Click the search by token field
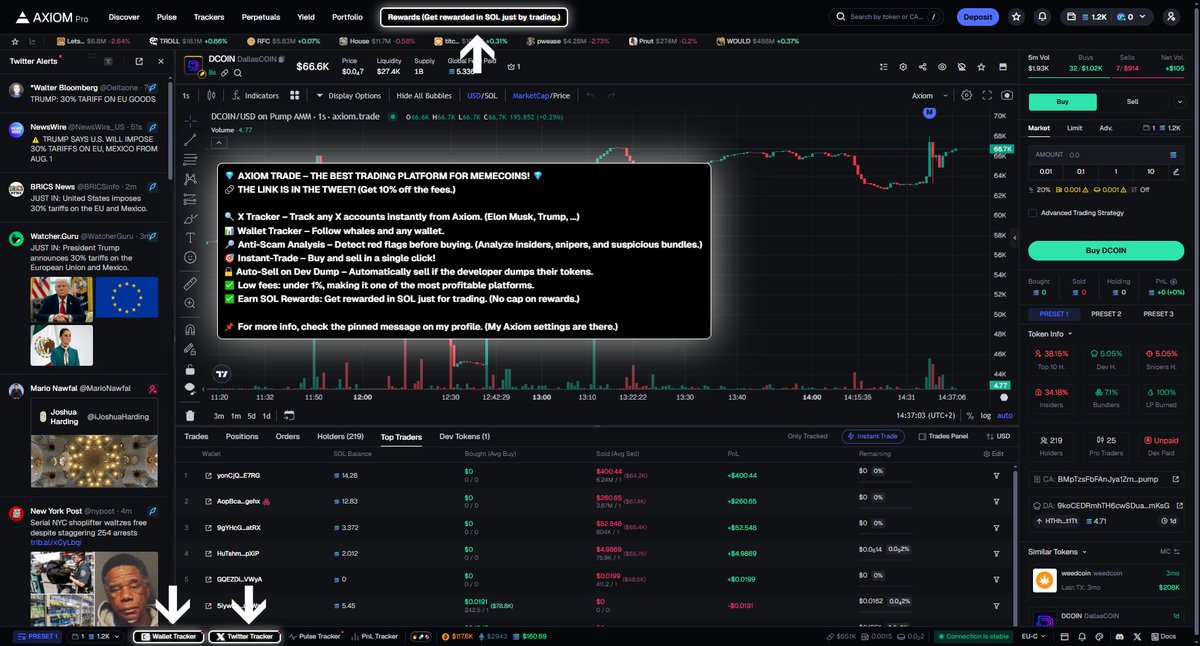 click(x=887, y=17)
